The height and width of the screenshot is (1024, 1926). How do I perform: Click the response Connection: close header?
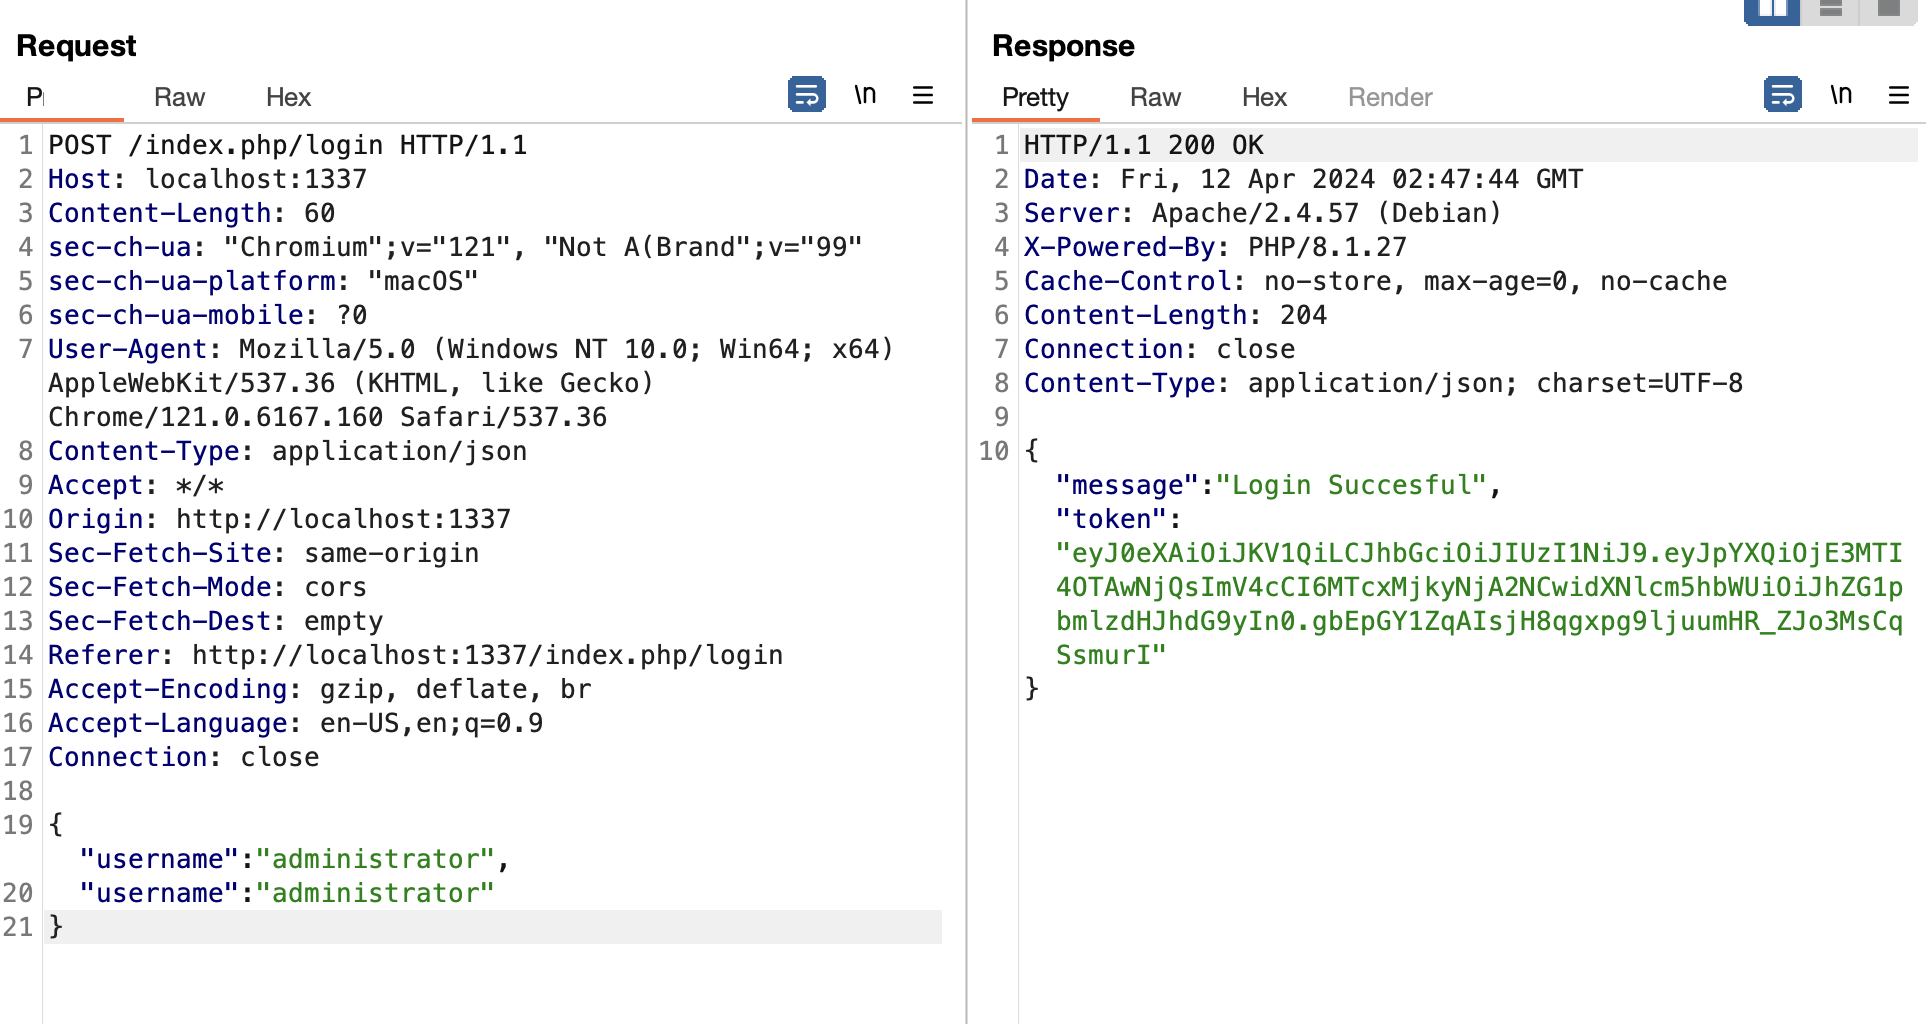point(1160,349)
